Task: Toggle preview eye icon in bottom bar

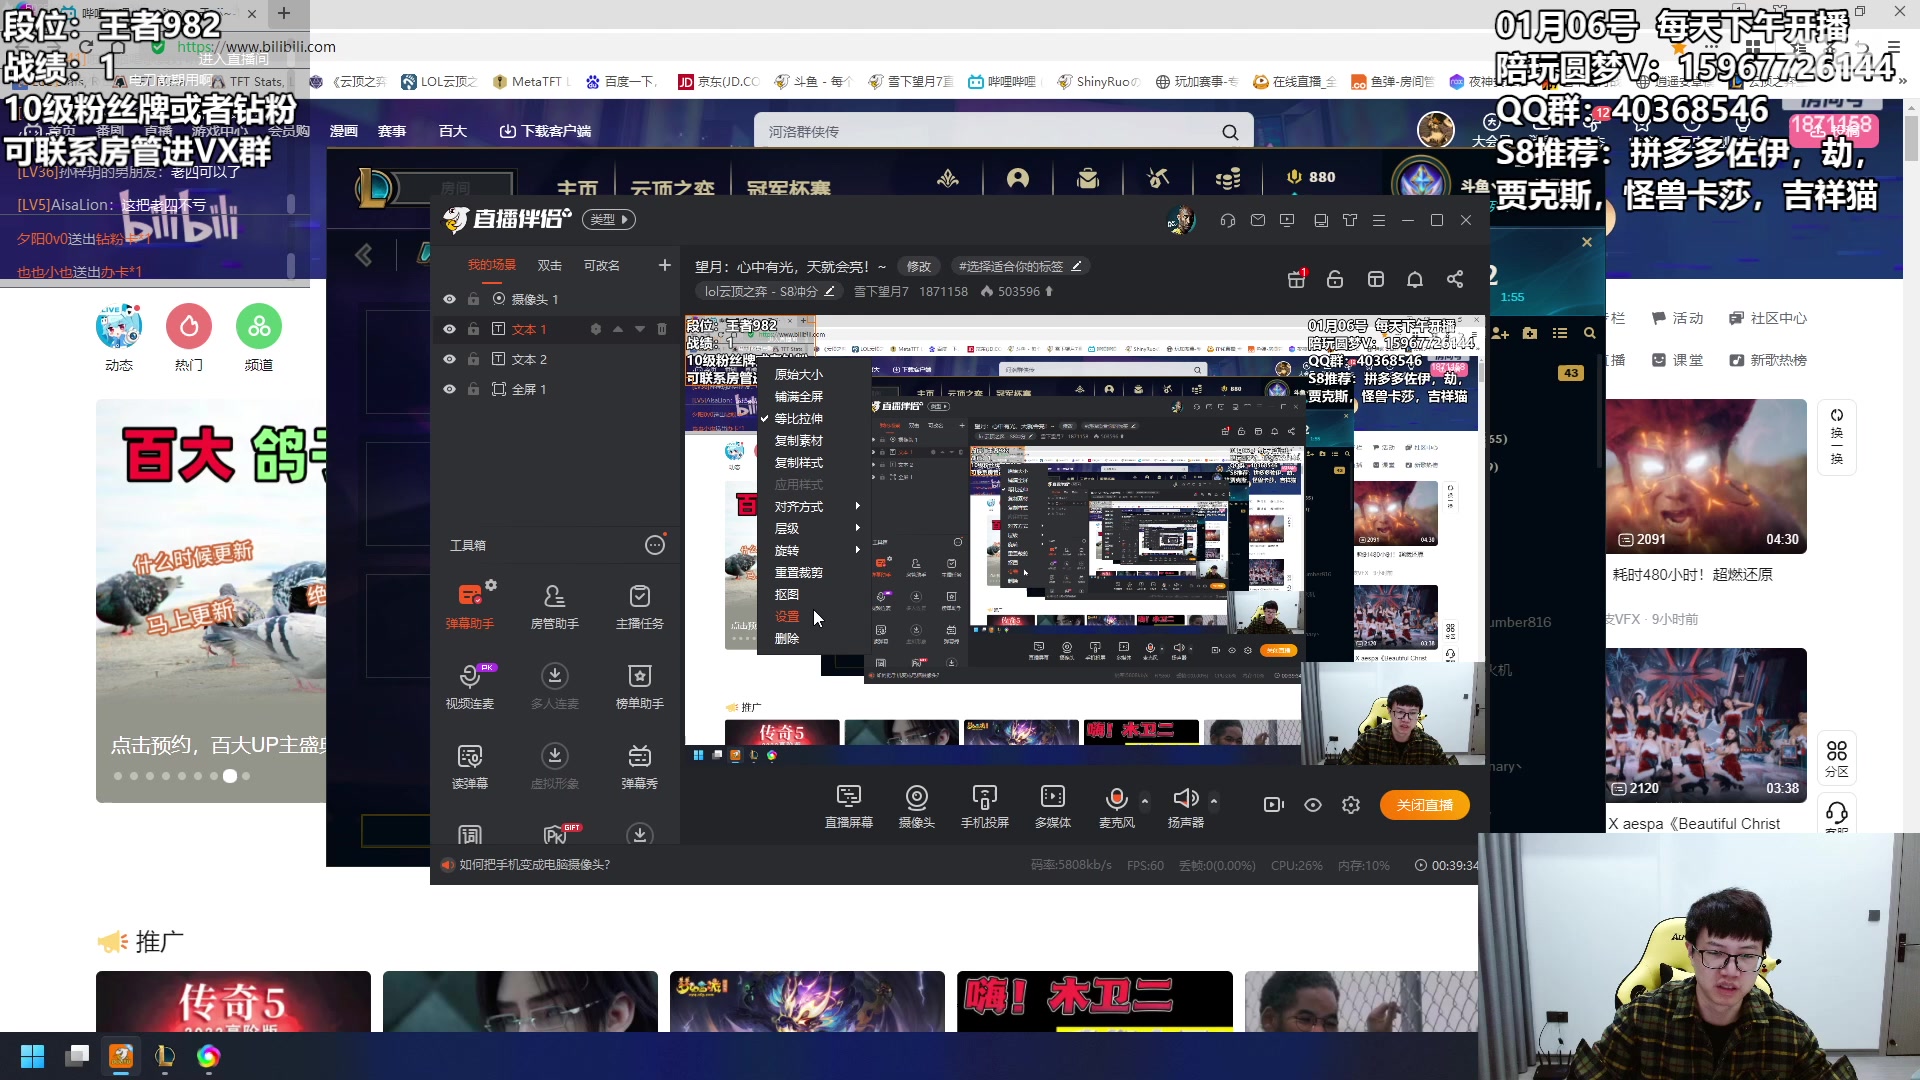Action: pos(1313,805)
